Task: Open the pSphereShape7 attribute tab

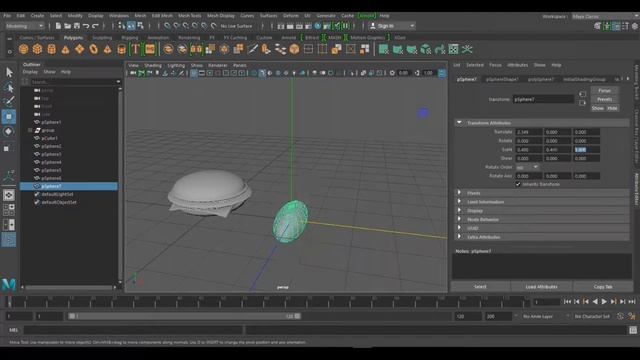Action: (502, 79)
